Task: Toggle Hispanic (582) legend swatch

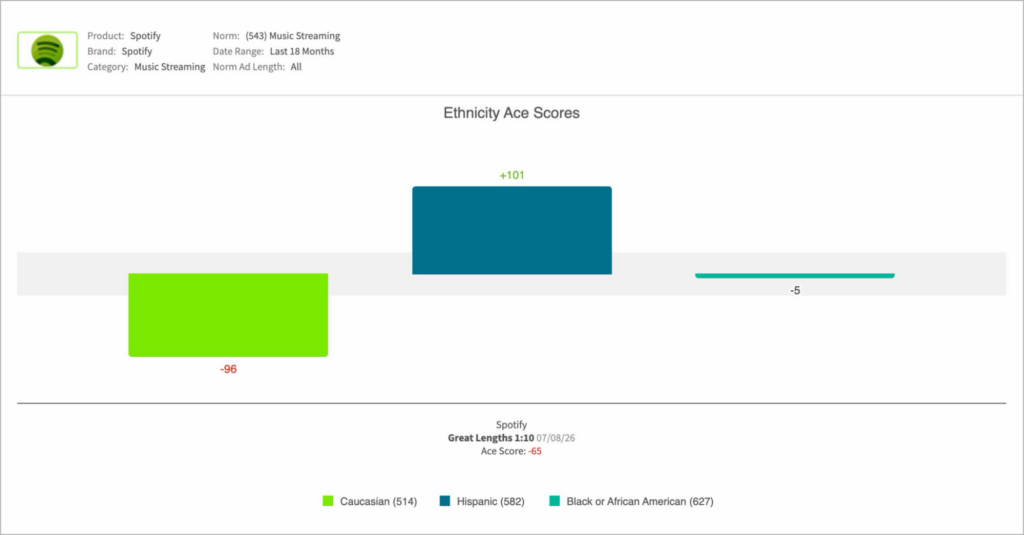Action: 445,501
